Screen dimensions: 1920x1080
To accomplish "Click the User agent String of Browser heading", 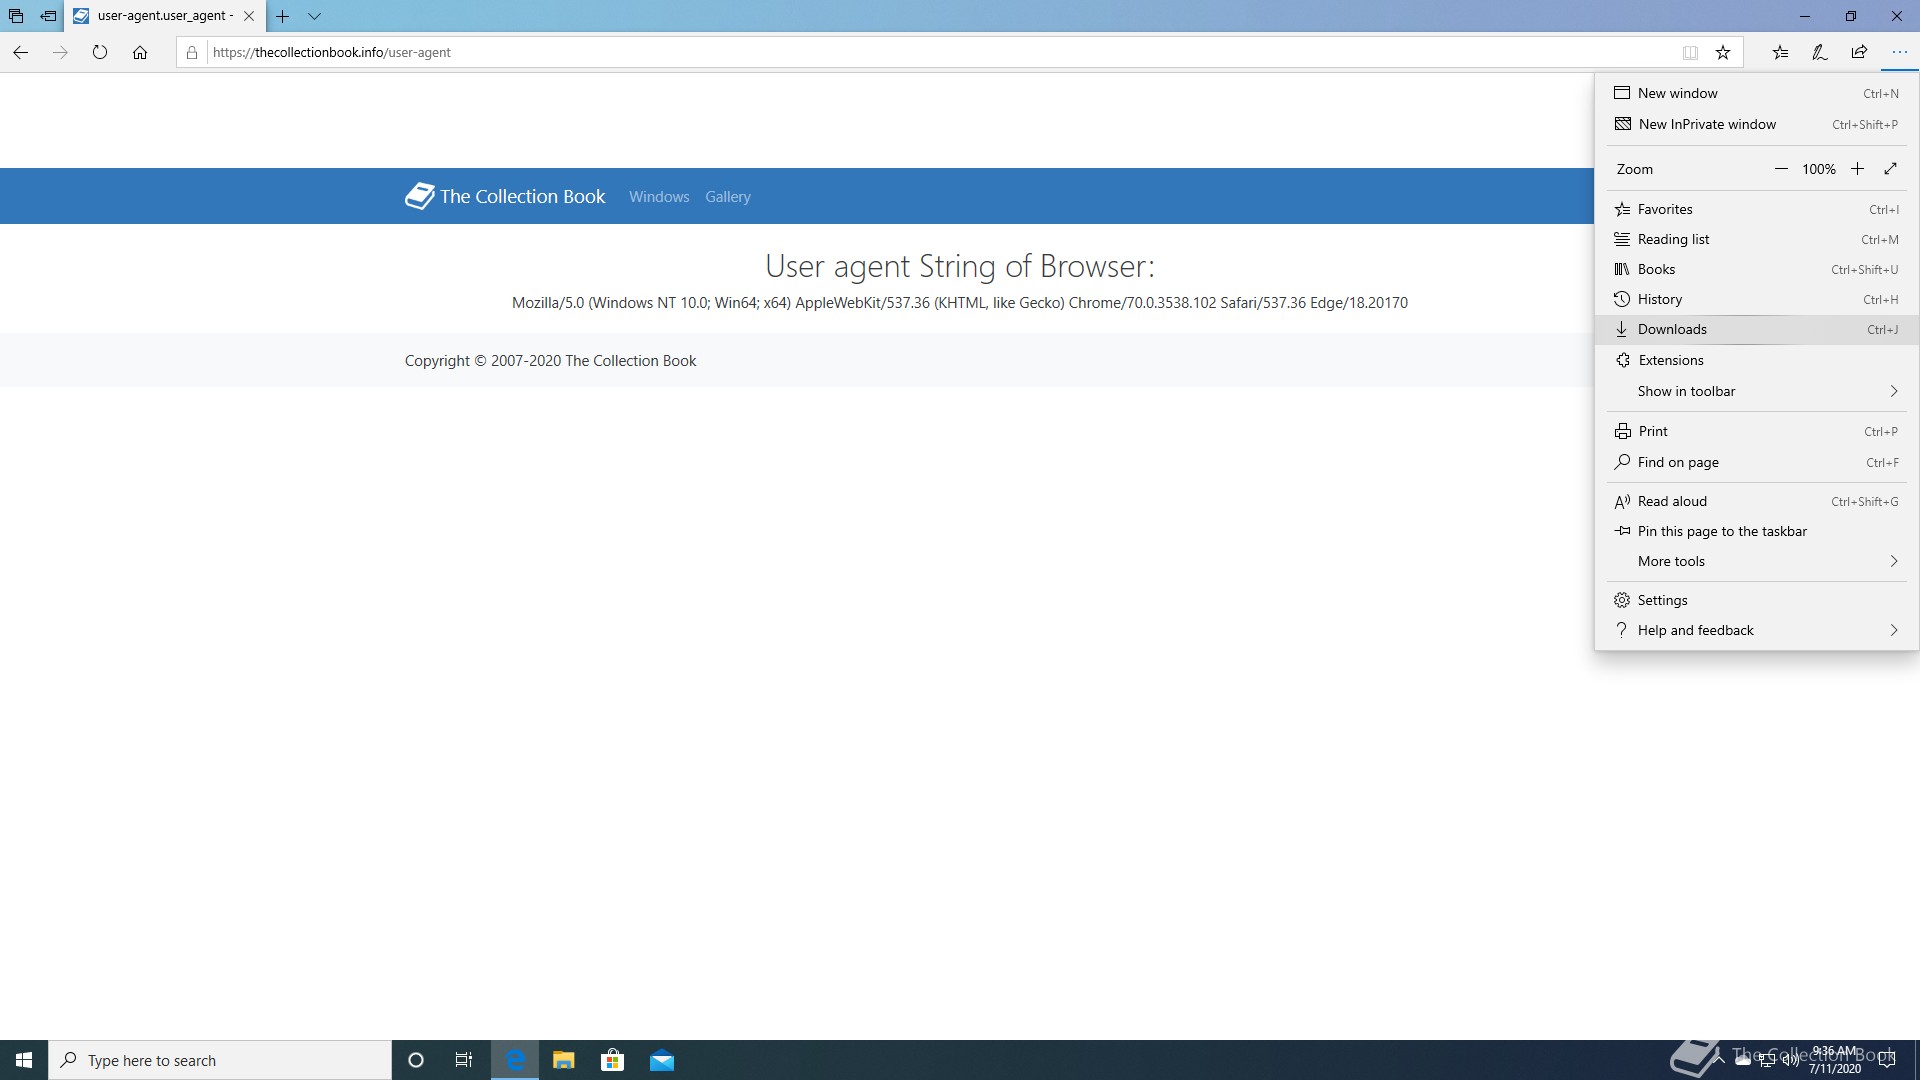I will click(x=959, y=266).
